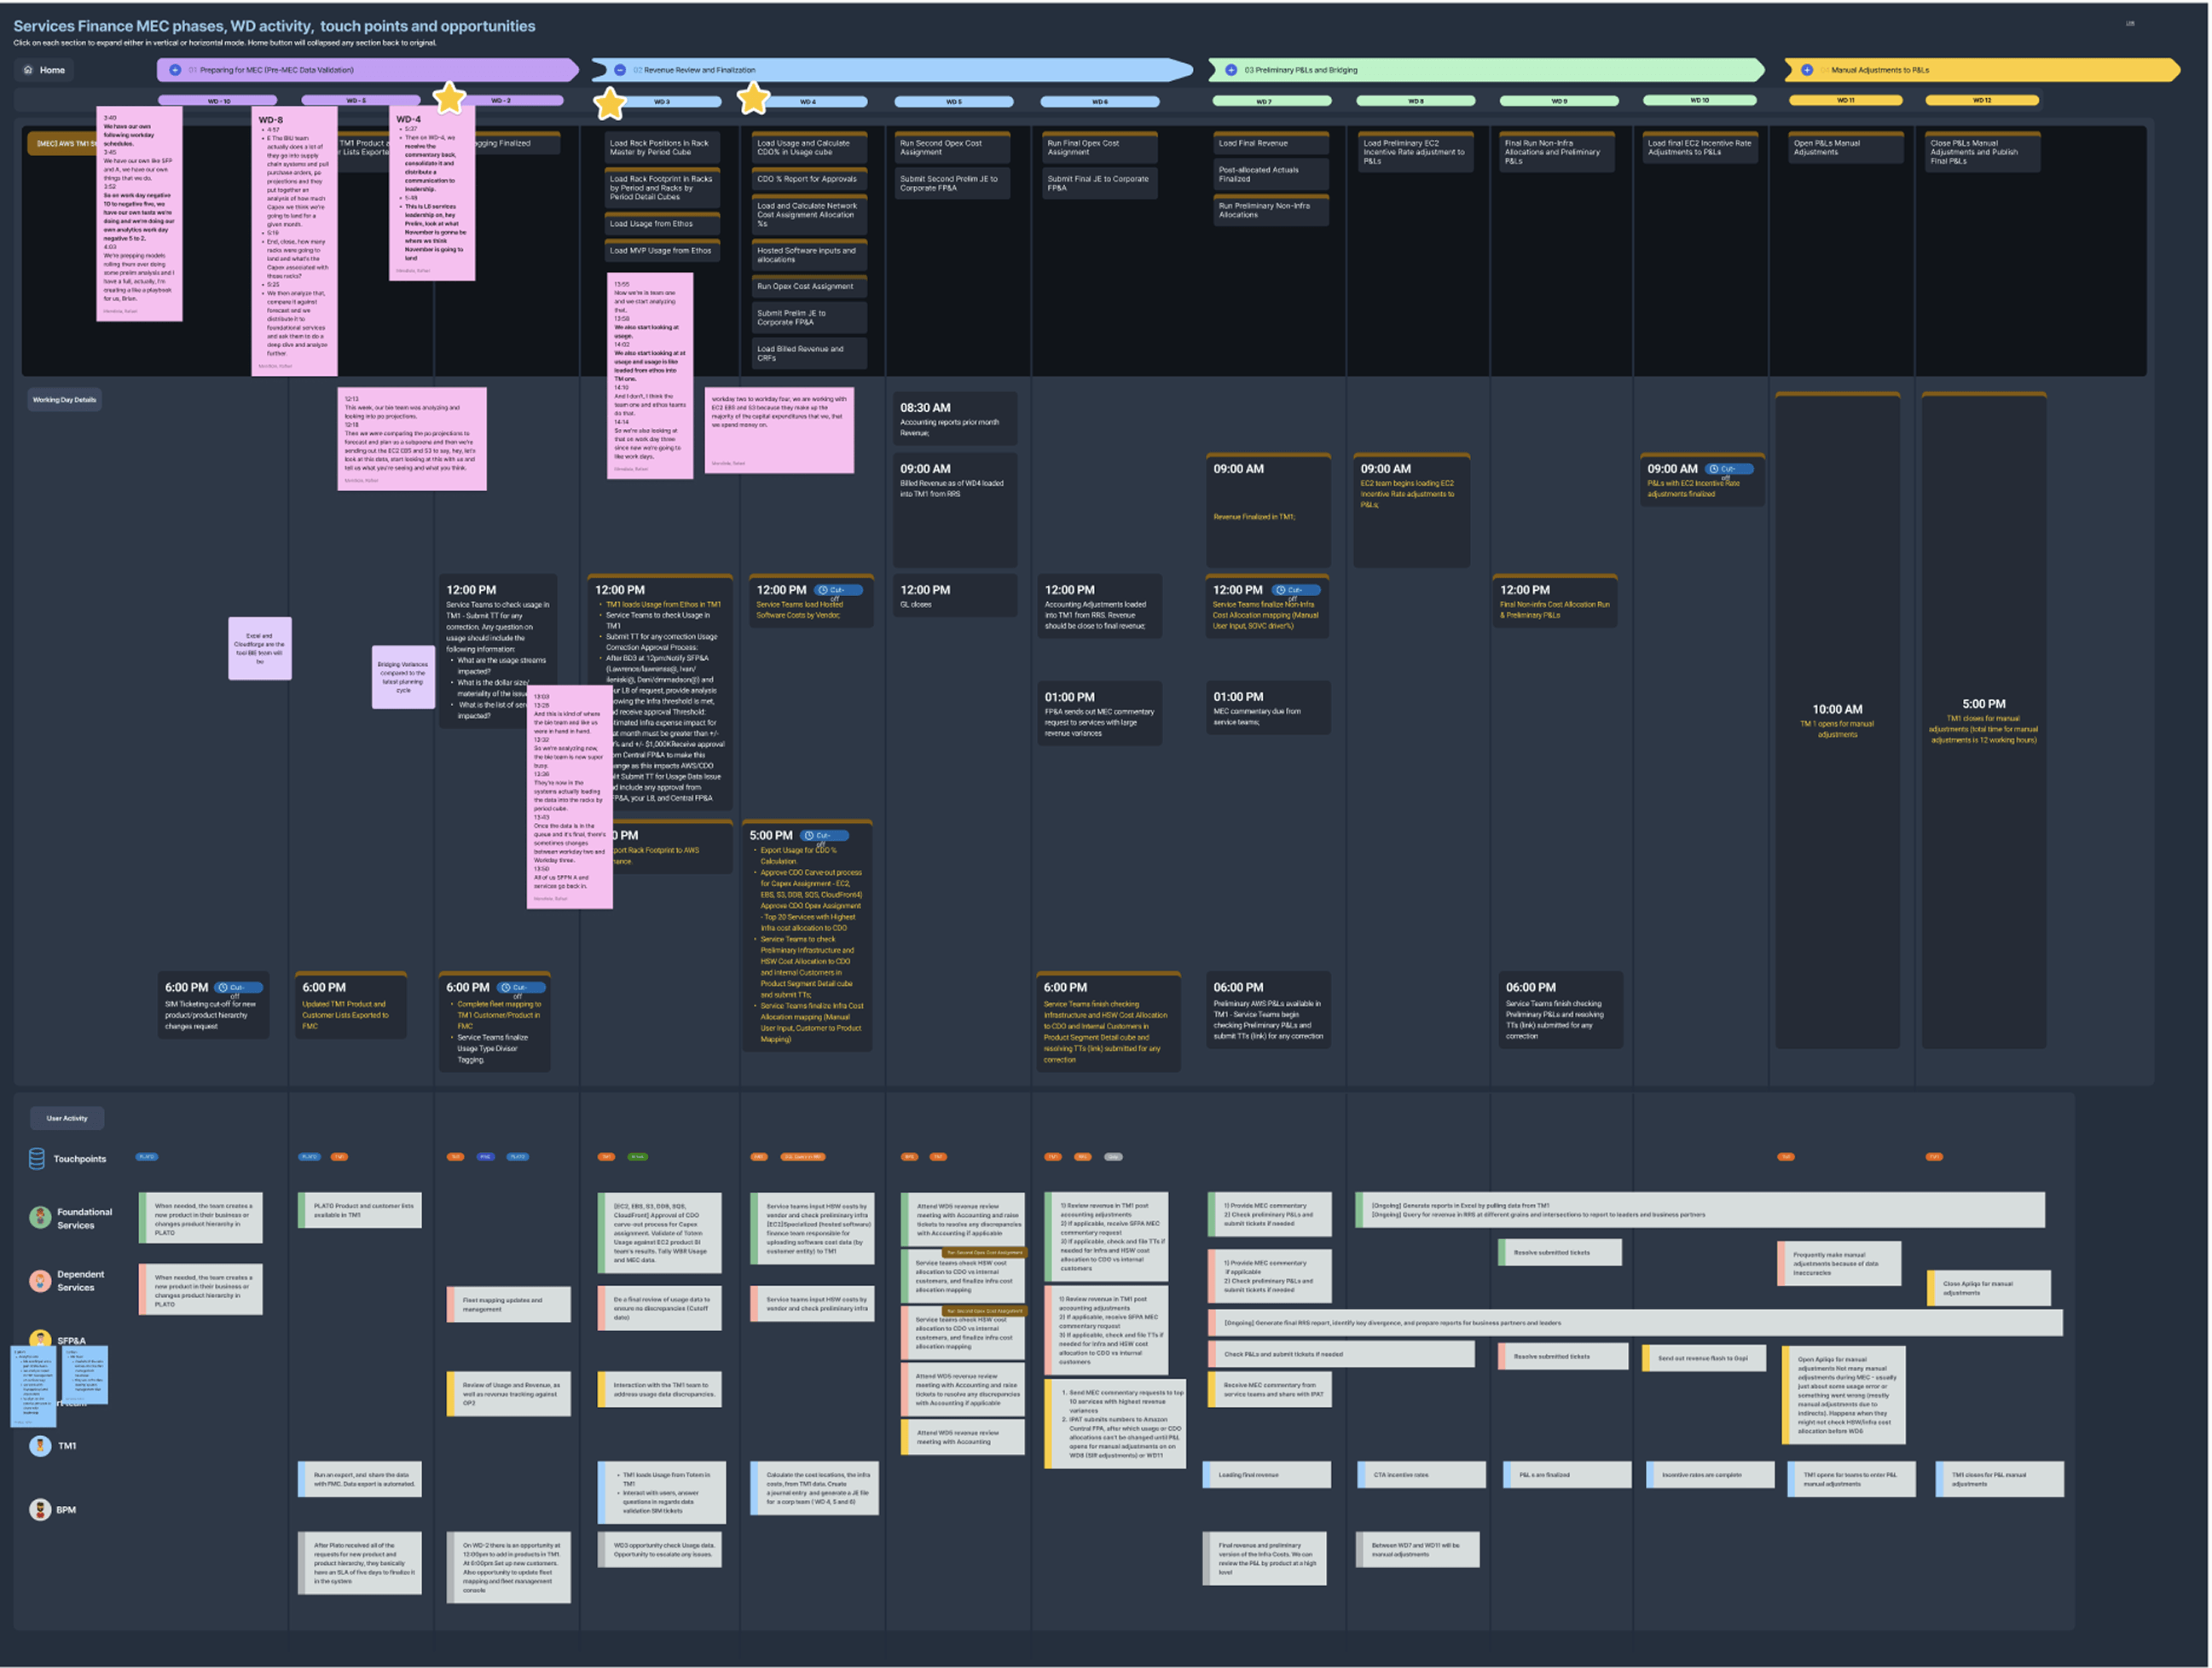Viewport: 2212px width, 1668px height.
Task: Select the 10:00 AM TM1 opens card
Action: pos(1837,720)
